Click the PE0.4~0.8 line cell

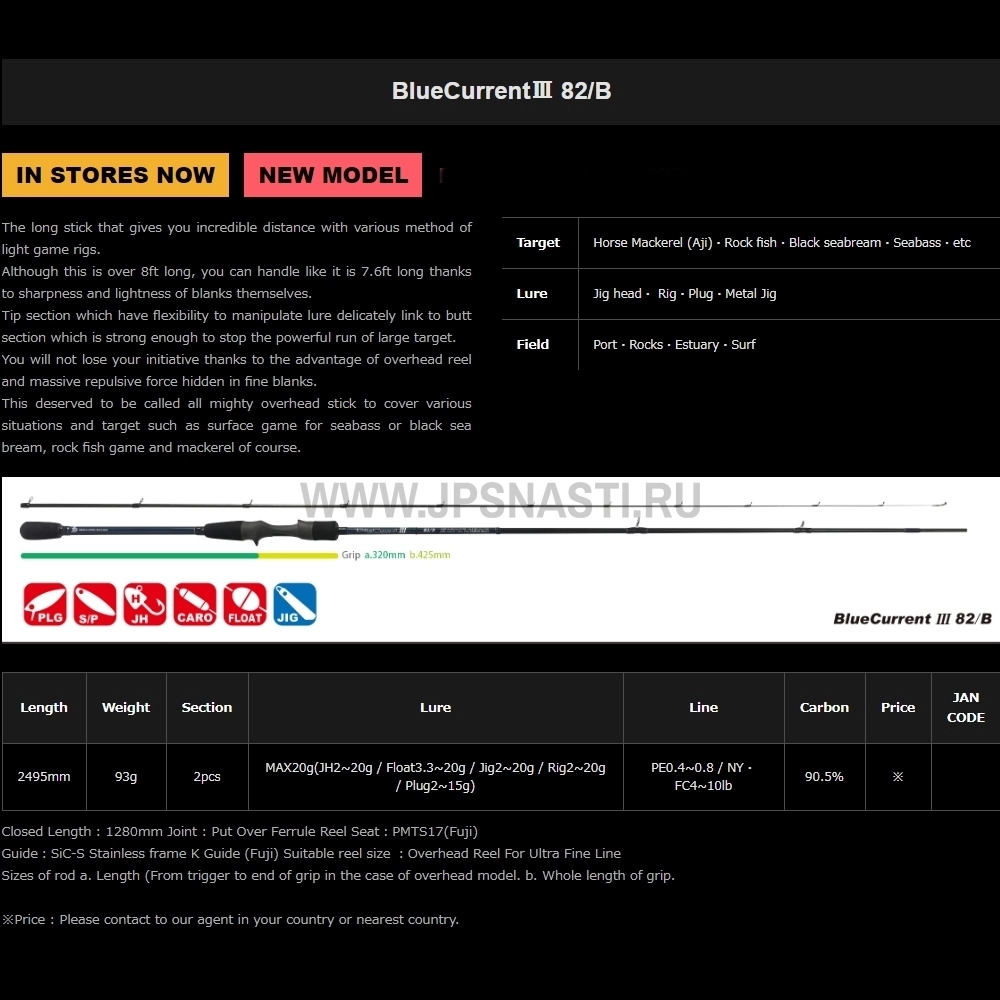pyautogui.click(x=703, y=777)
